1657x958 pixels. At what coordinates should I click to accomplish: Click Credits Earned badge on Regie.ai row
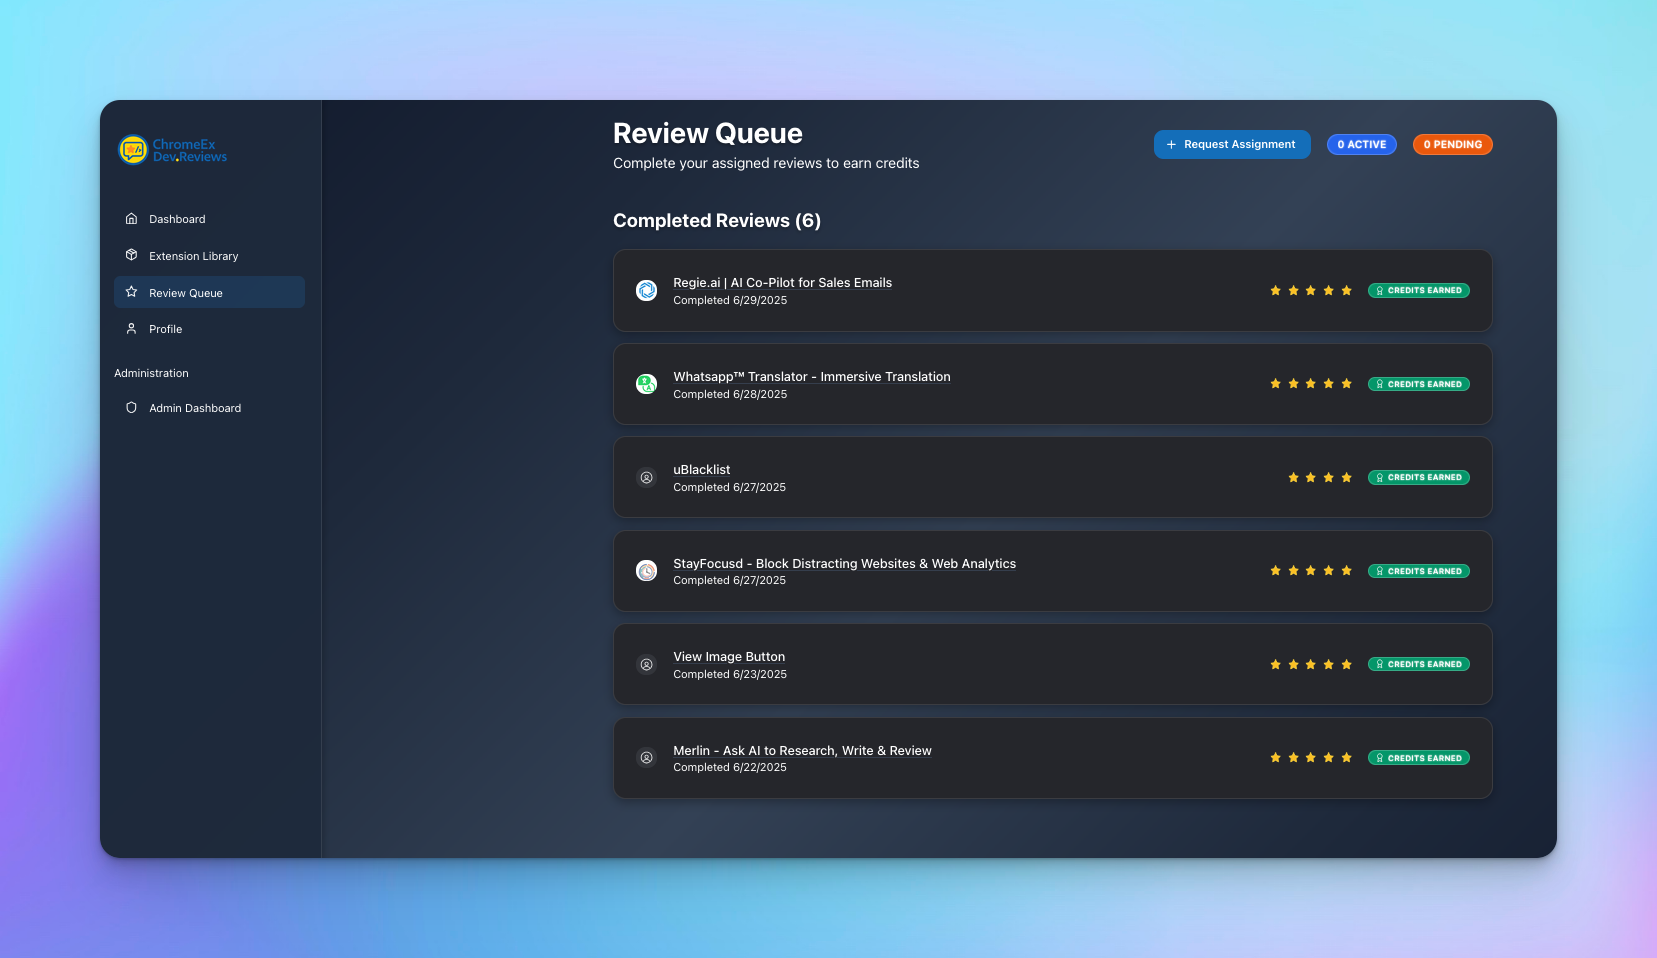coord(1419,291)
